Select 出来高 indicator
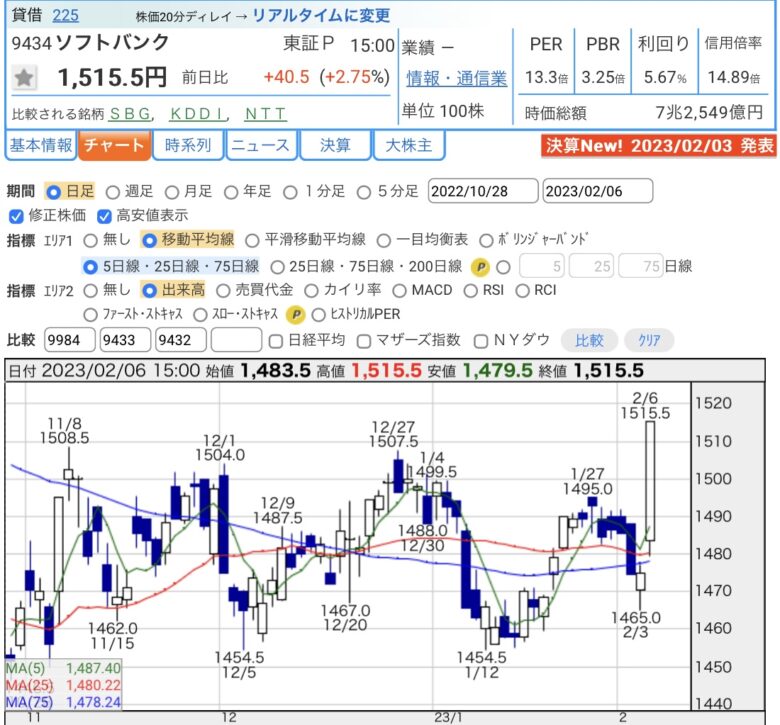Screen dimensions: 780x725 (x=149, y=291)
